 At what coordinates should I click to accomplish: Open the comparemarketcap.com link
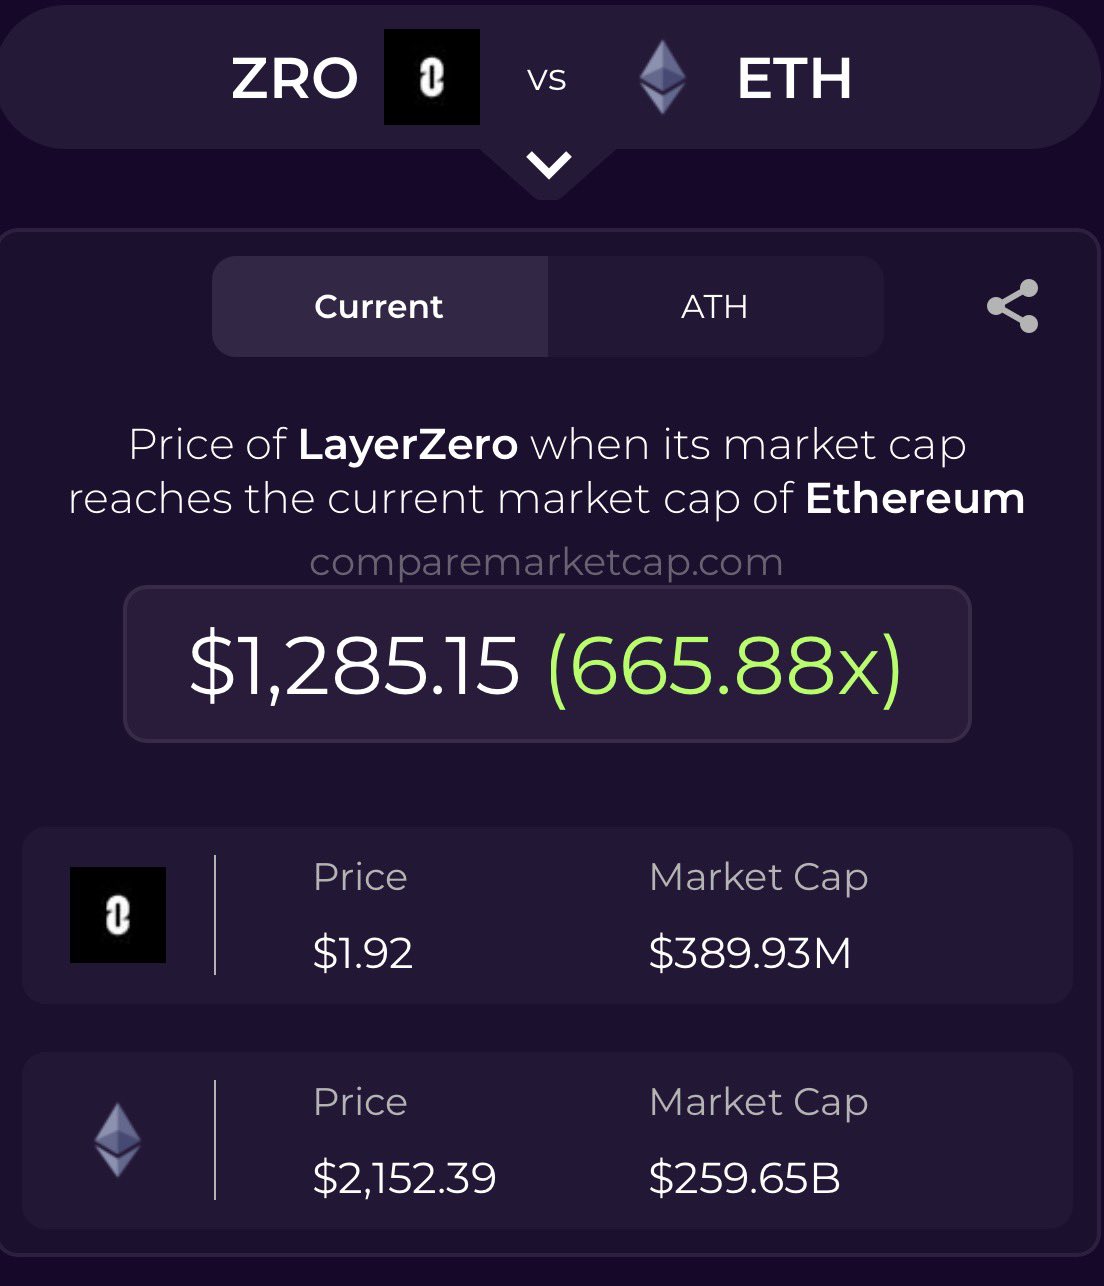546,562
